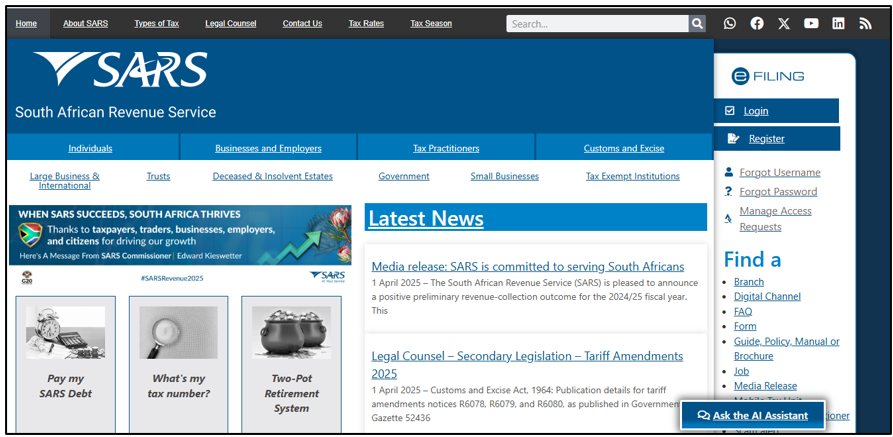Open the Latest News heading link
Viewport: 893px width, 437px height.
pos(426,218)
